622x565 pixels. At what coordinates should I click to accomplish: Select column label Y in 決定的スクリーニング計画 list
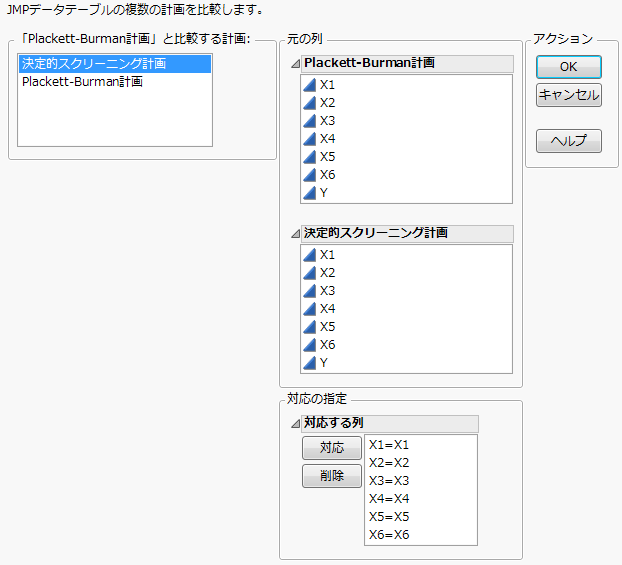click(324, 363)
